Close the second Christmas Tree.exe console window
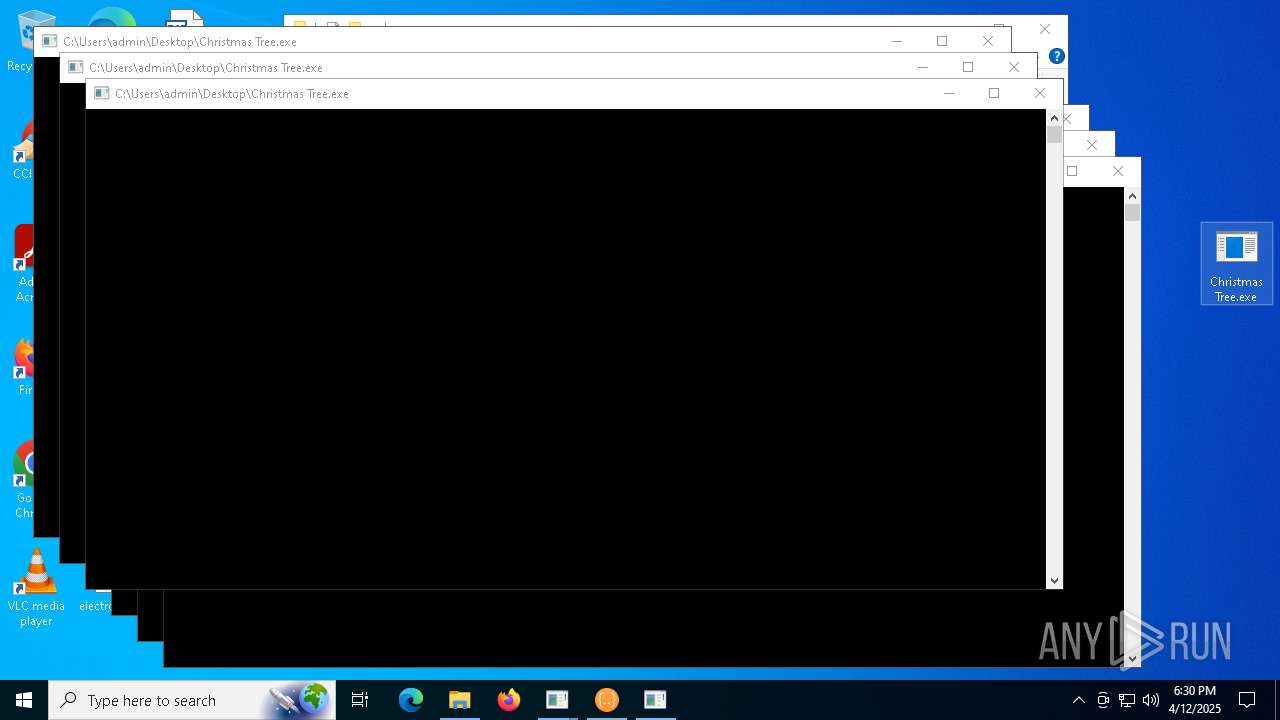 [1014, 67]
